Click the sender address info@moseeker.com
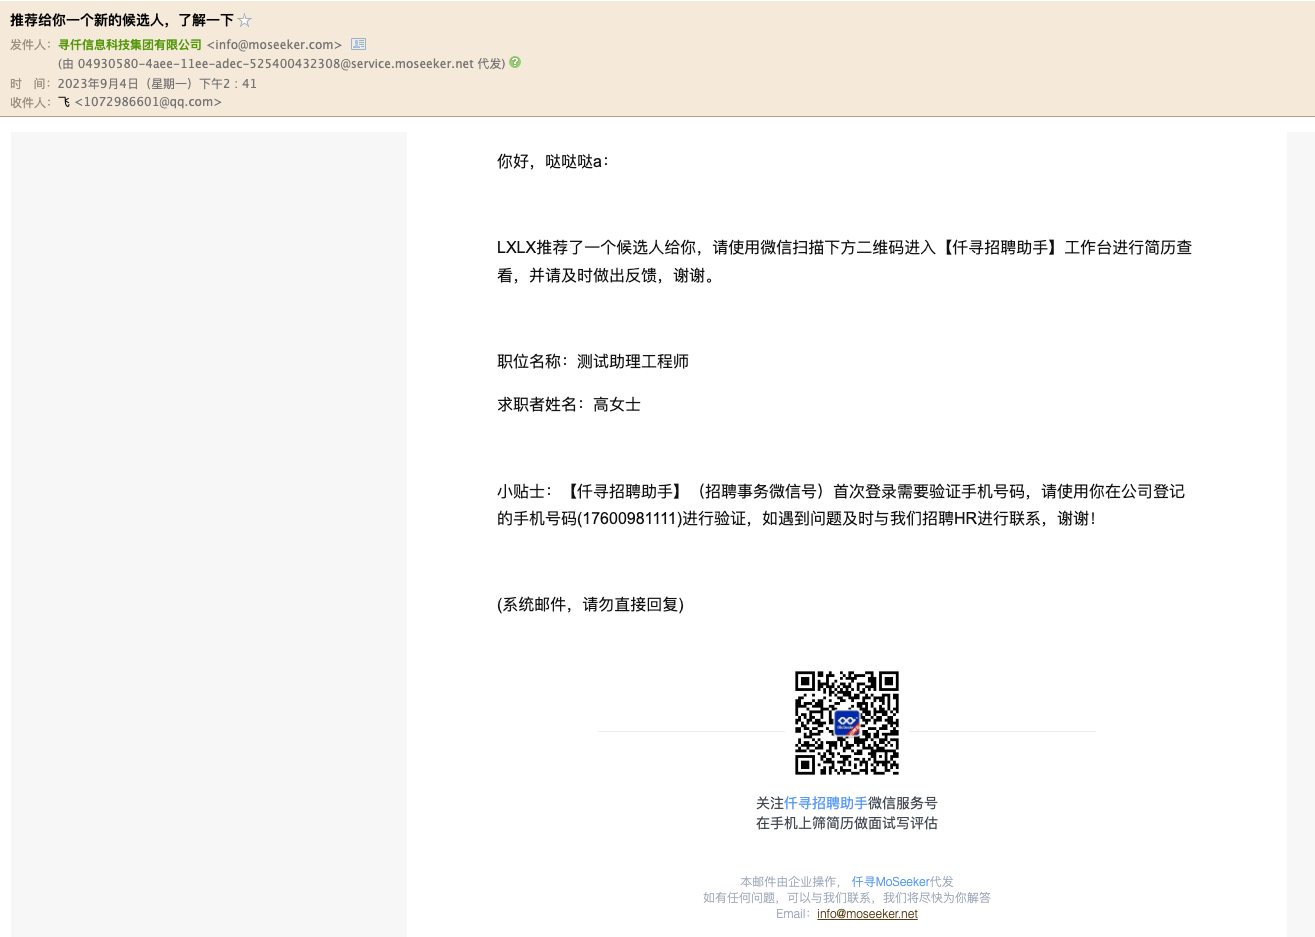This screenshot has height=937, width=1315. [x=274, y=44]
